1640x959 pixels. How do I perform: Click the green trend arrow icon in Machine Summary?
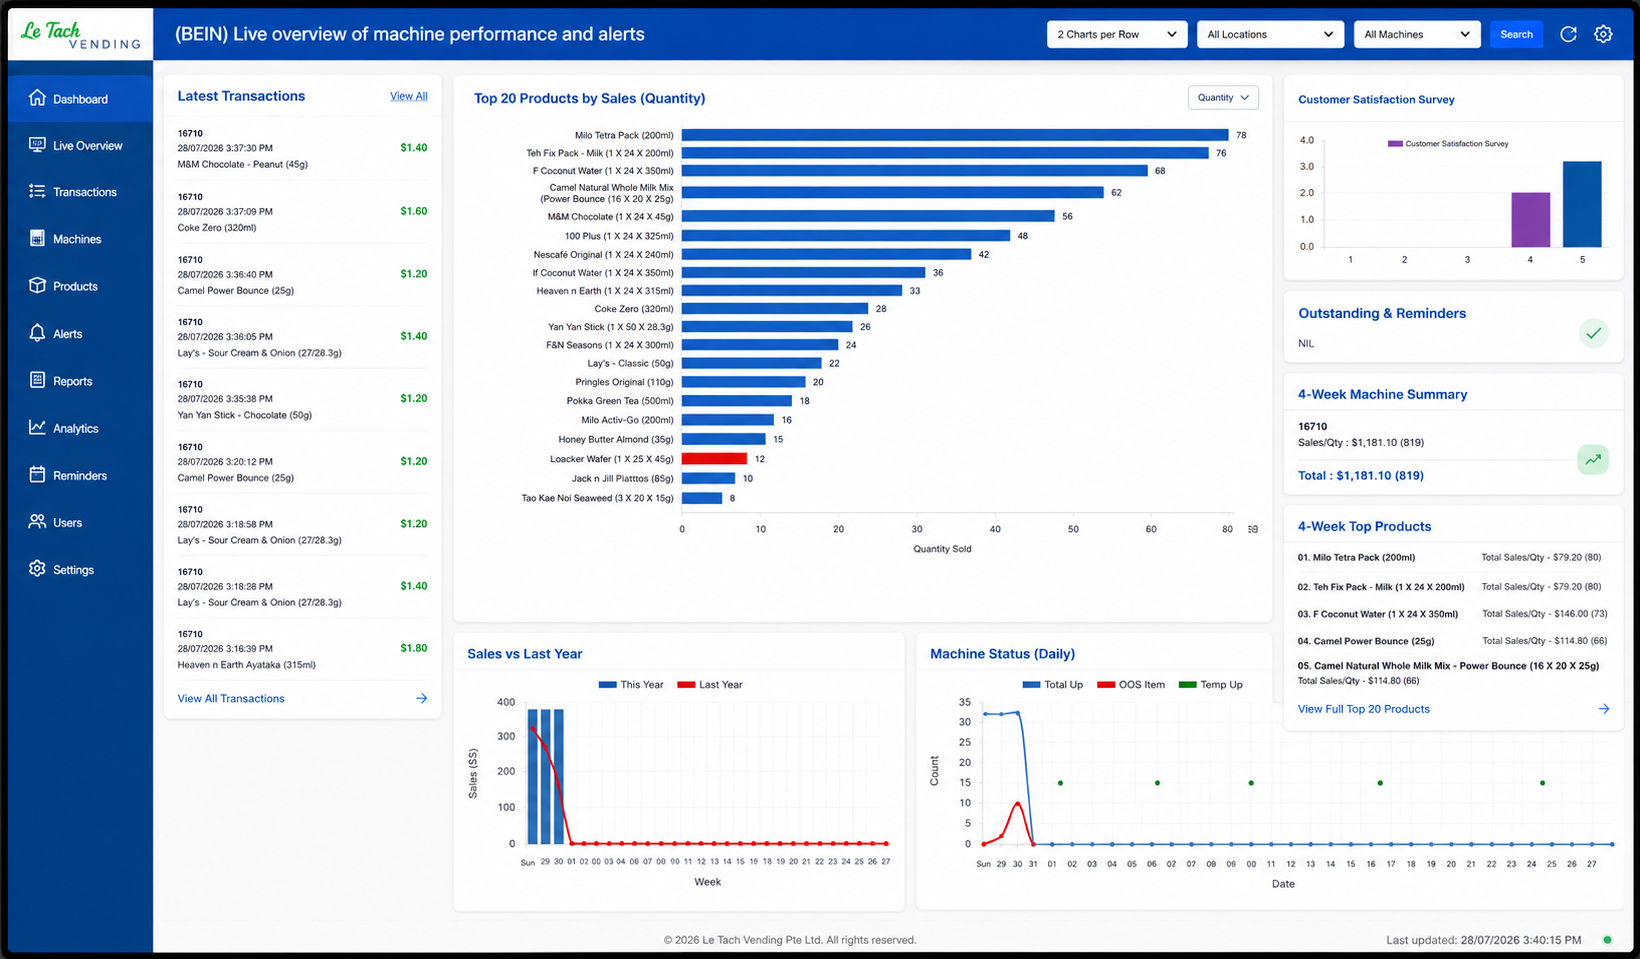(x=1593, y=459)
